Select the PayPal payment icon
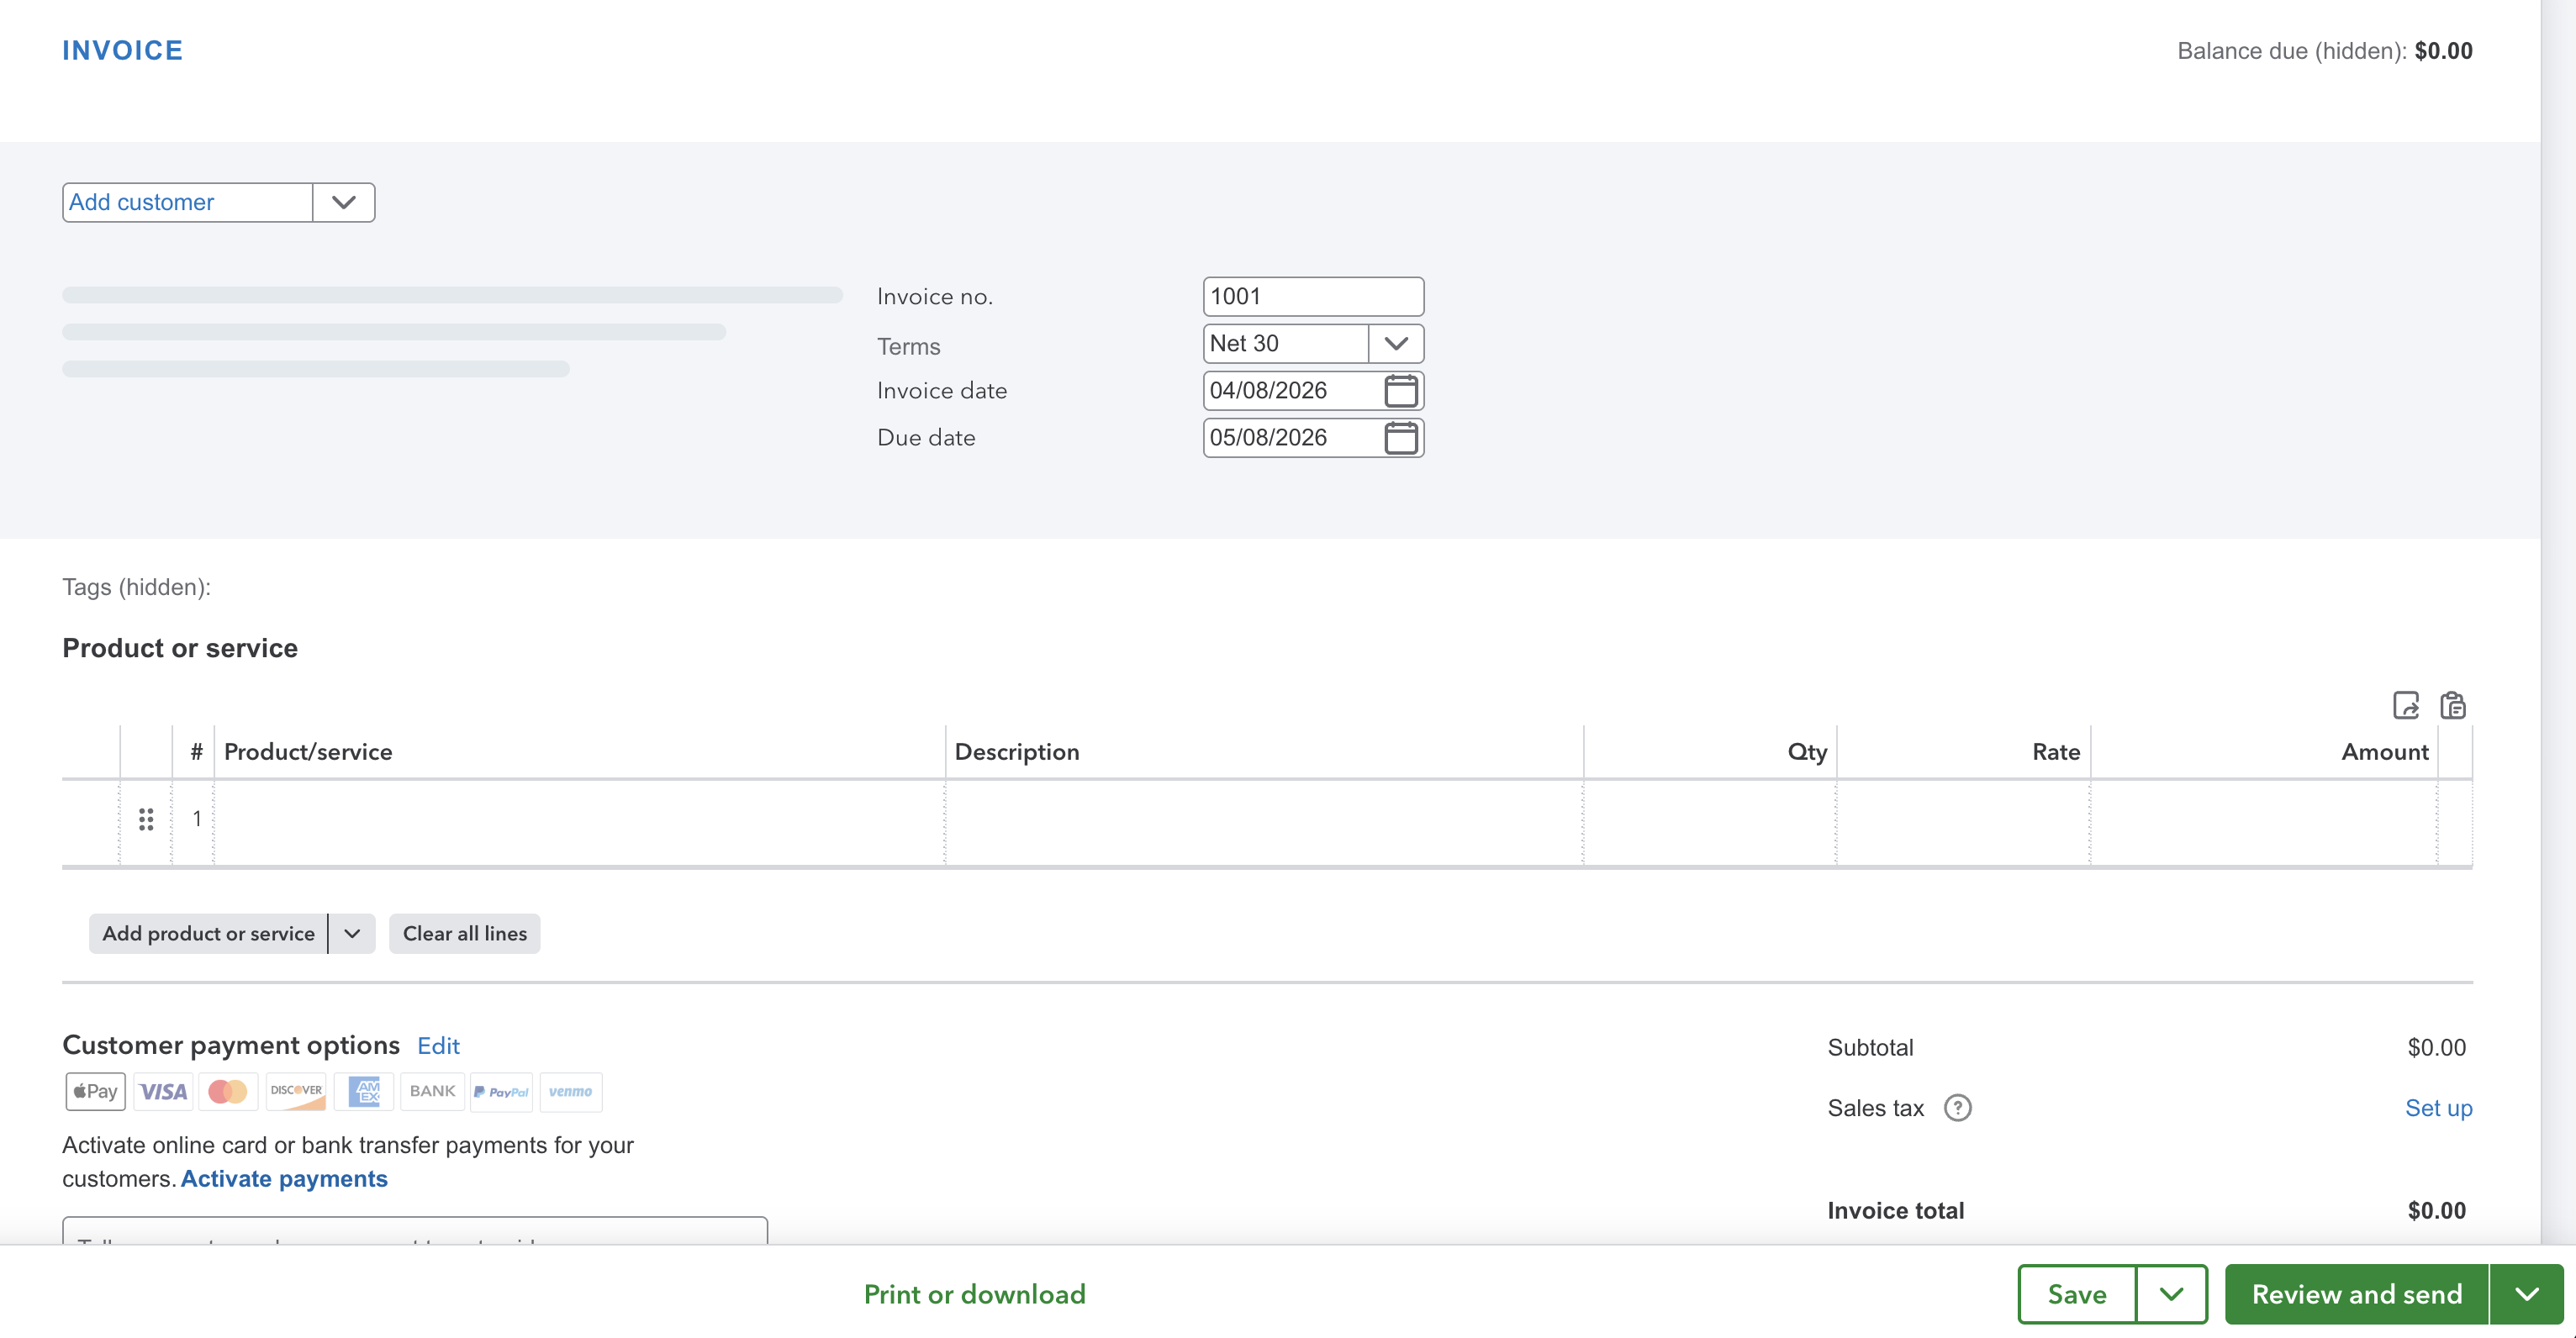 tap(501, 1092)
